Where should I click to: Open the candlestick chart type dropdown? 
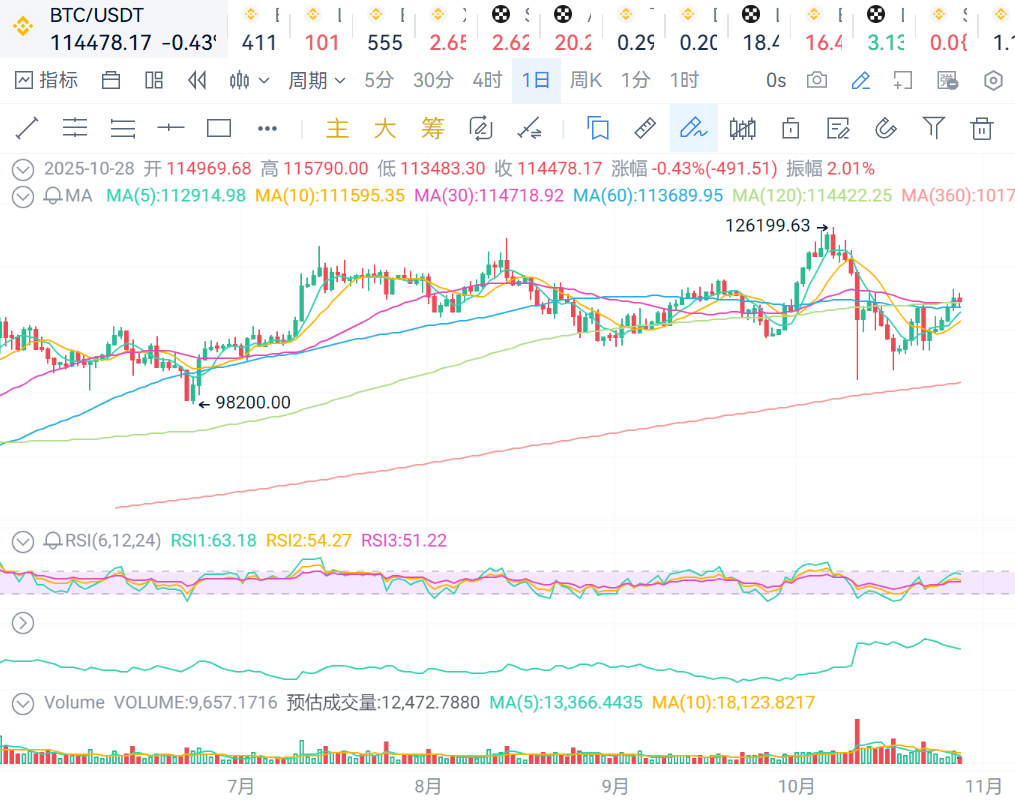(249, 80)
